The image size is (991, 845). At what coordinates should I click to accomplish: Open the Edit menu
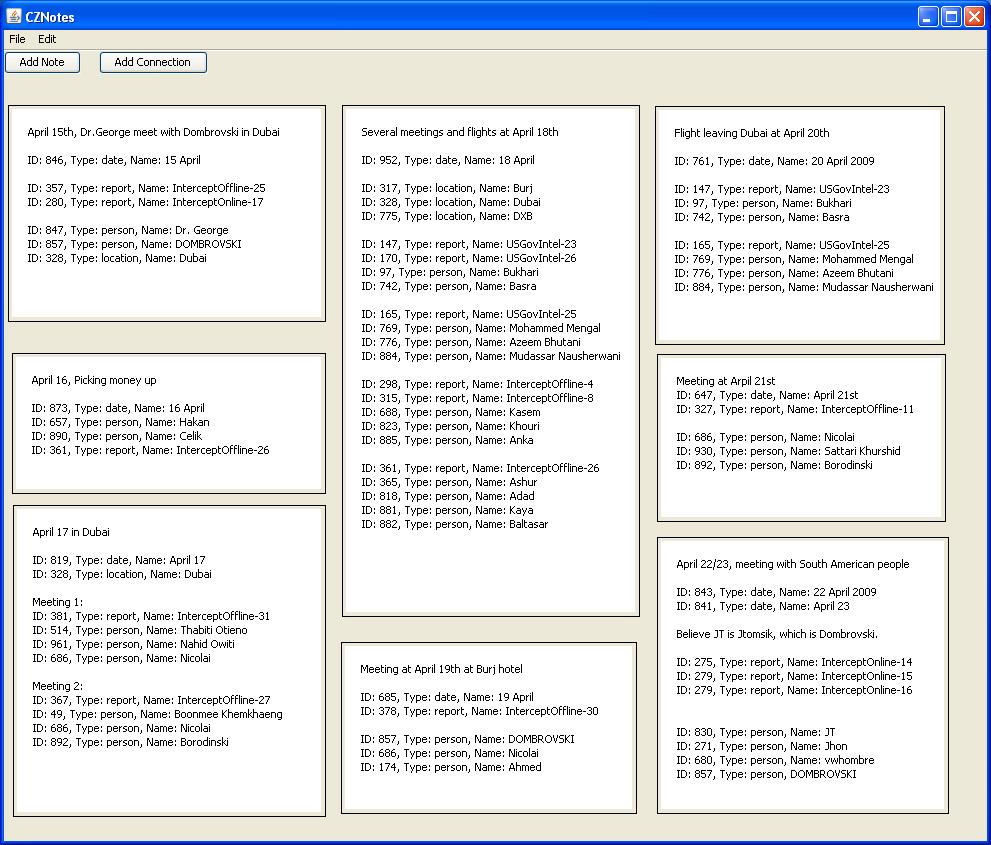tap(47, 39)
